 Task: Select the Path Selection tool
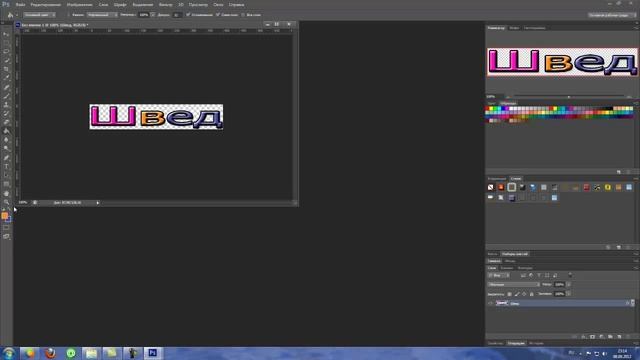pyautogui.click(x=6, y=176)
